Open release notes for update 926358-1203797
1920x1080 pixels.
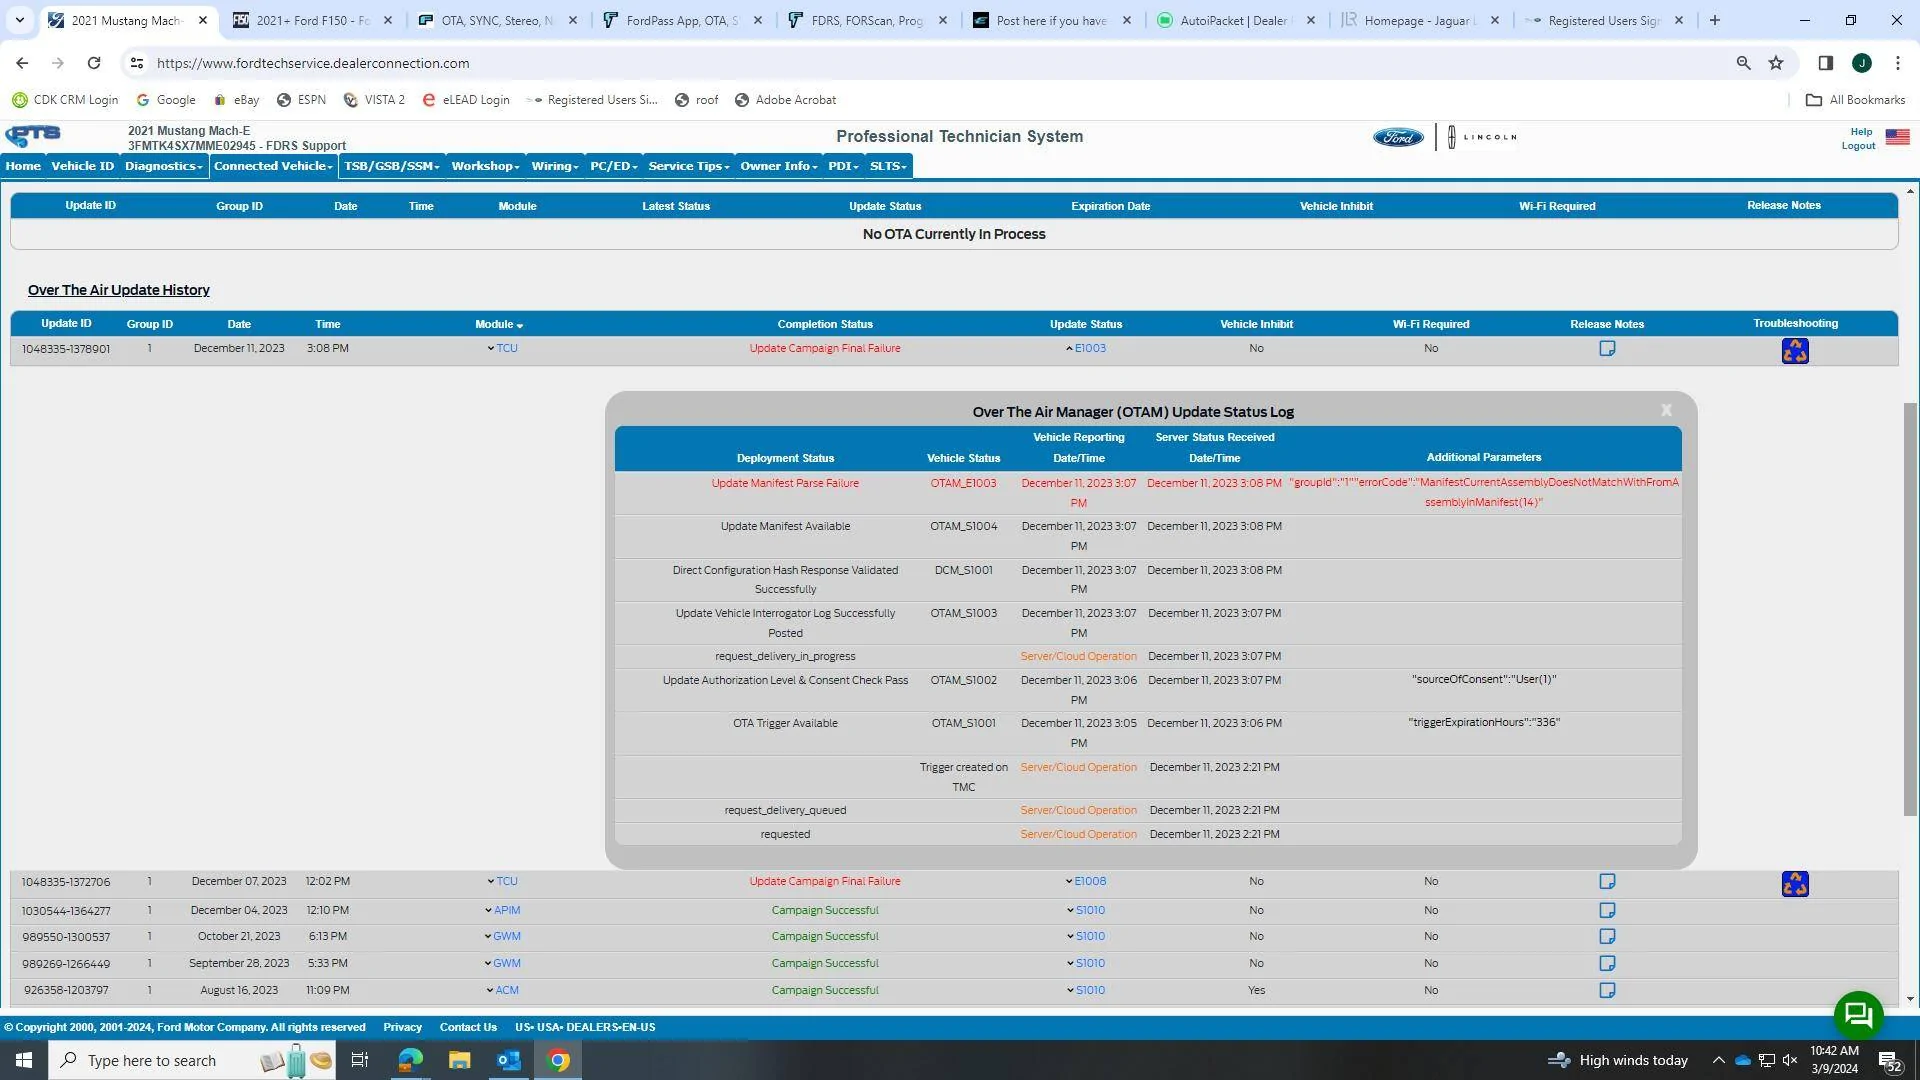1607,991
